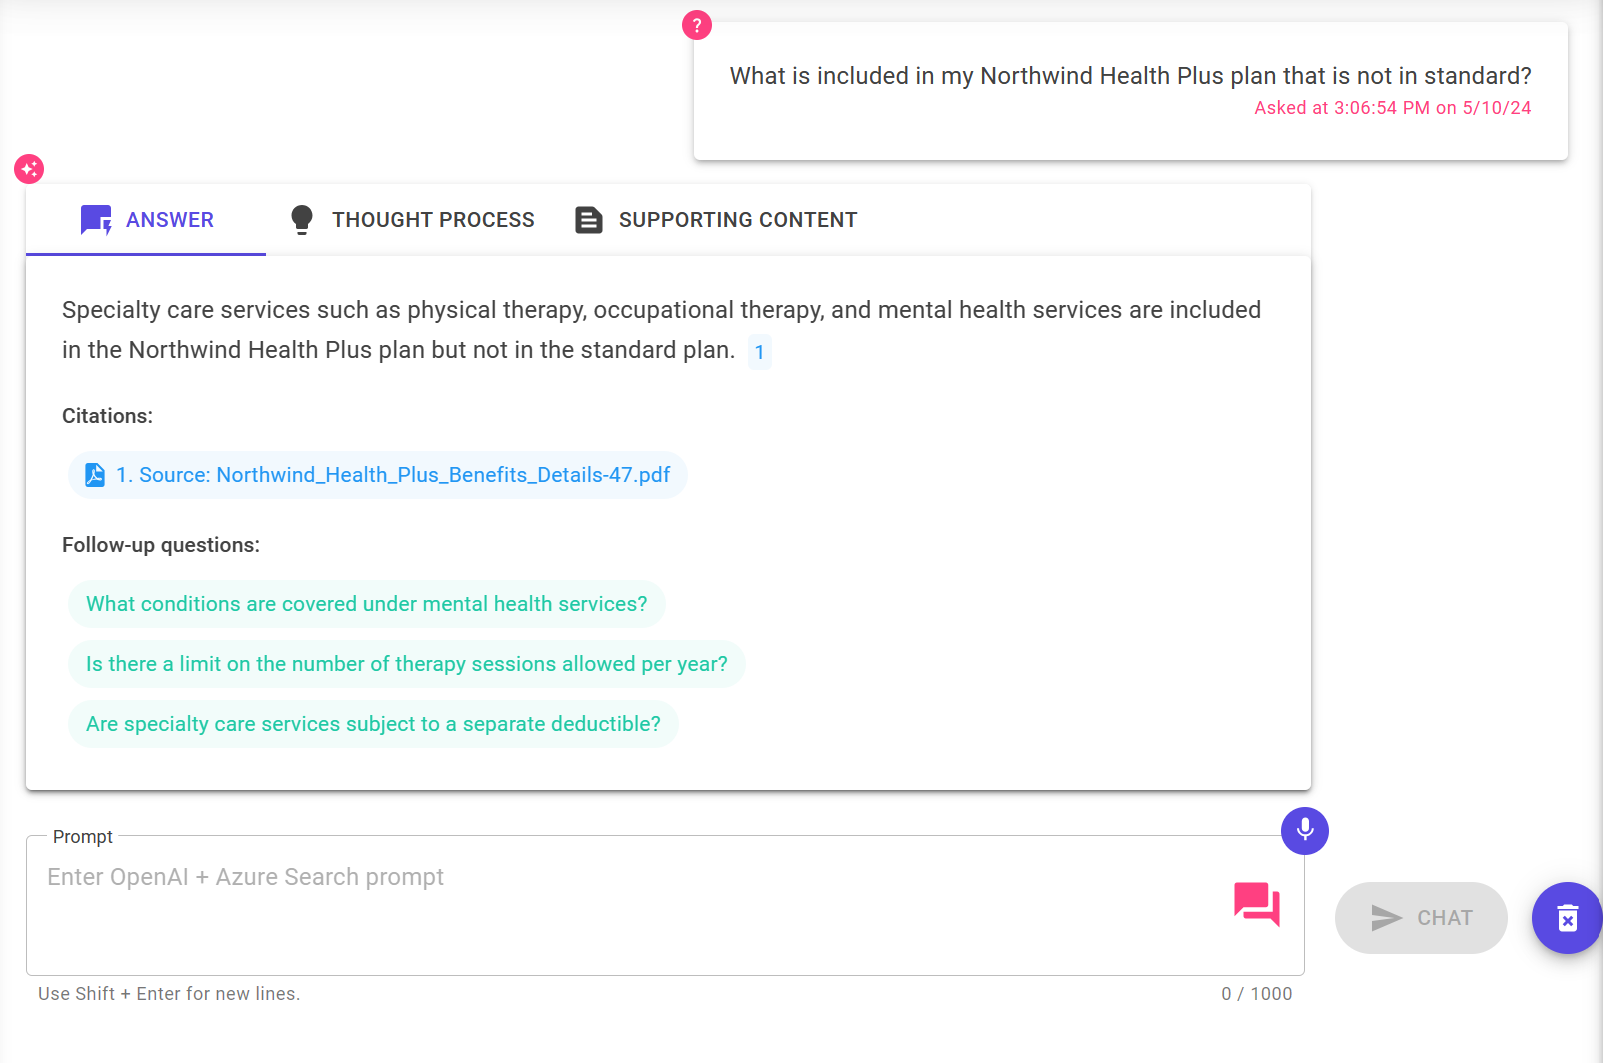Click the pink chat bubbles icon in prompt
Image resolution: width=1603 pixels, height=1063 pixels.
point(1257,904)
